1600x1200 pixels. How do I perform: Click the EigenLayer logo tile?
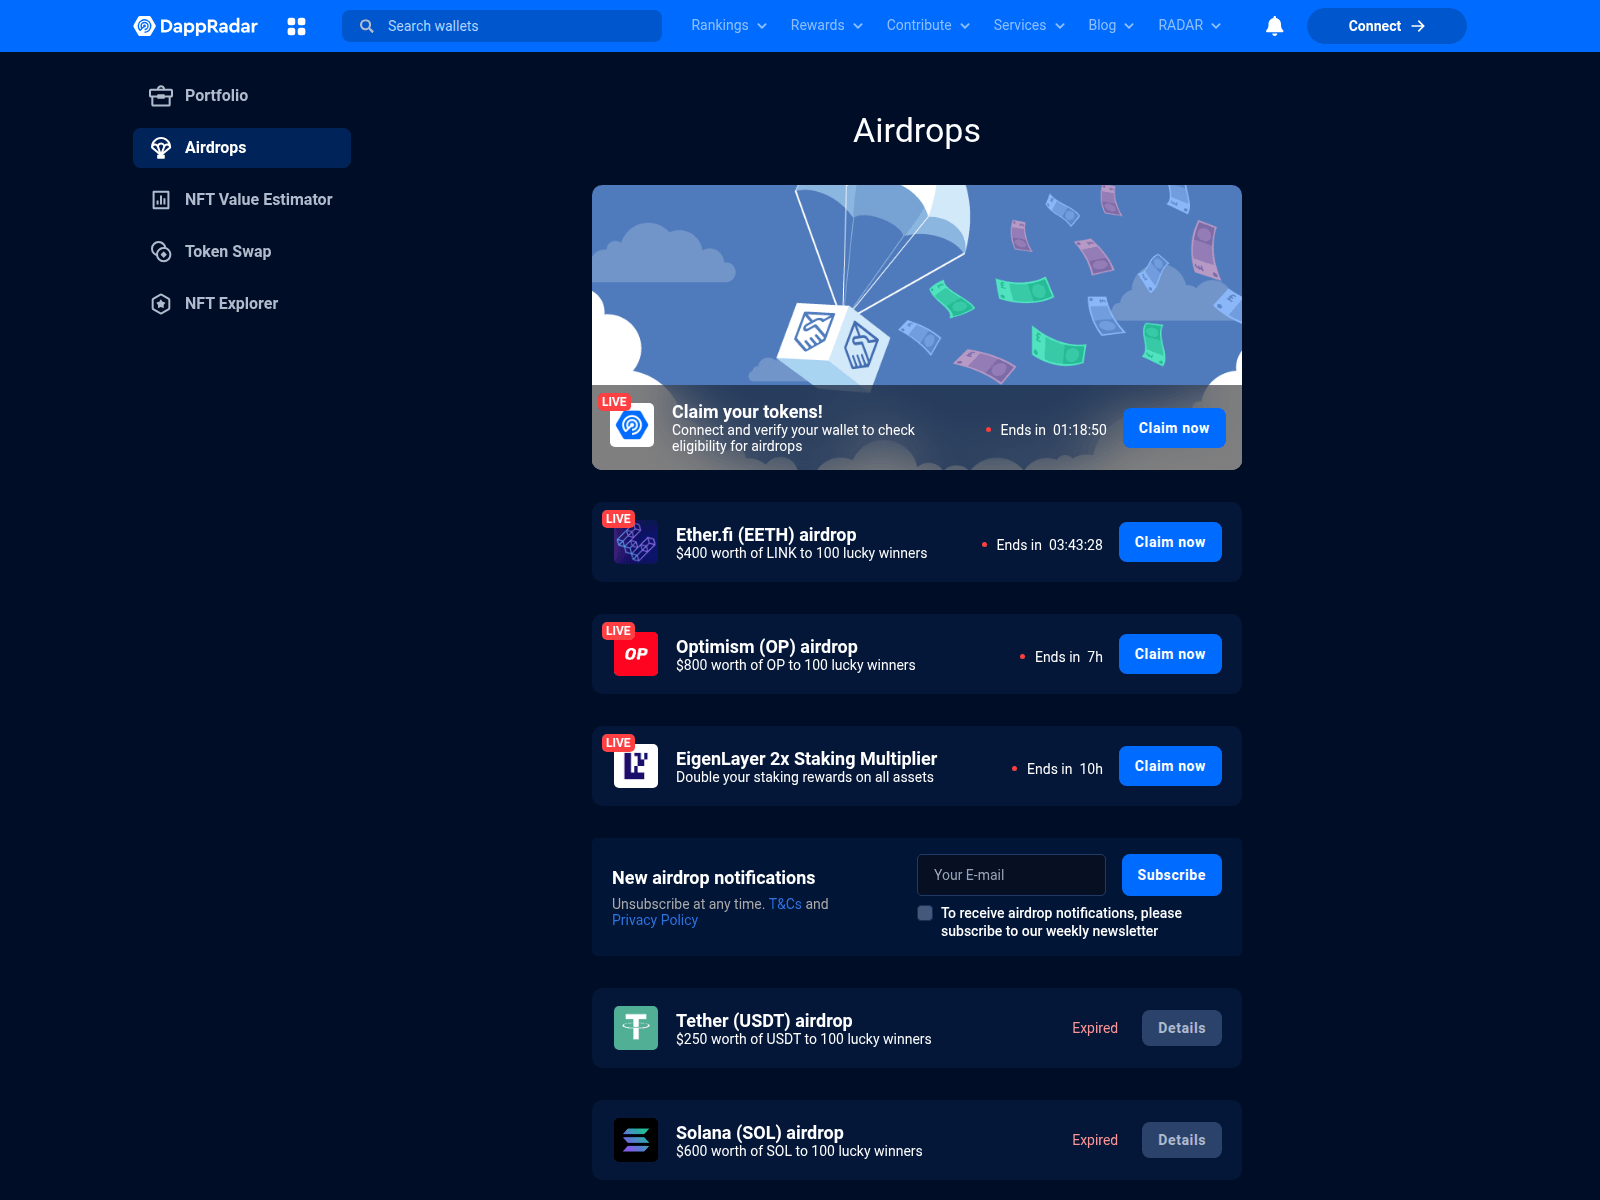pyautogui.click(x=635, y=765)
